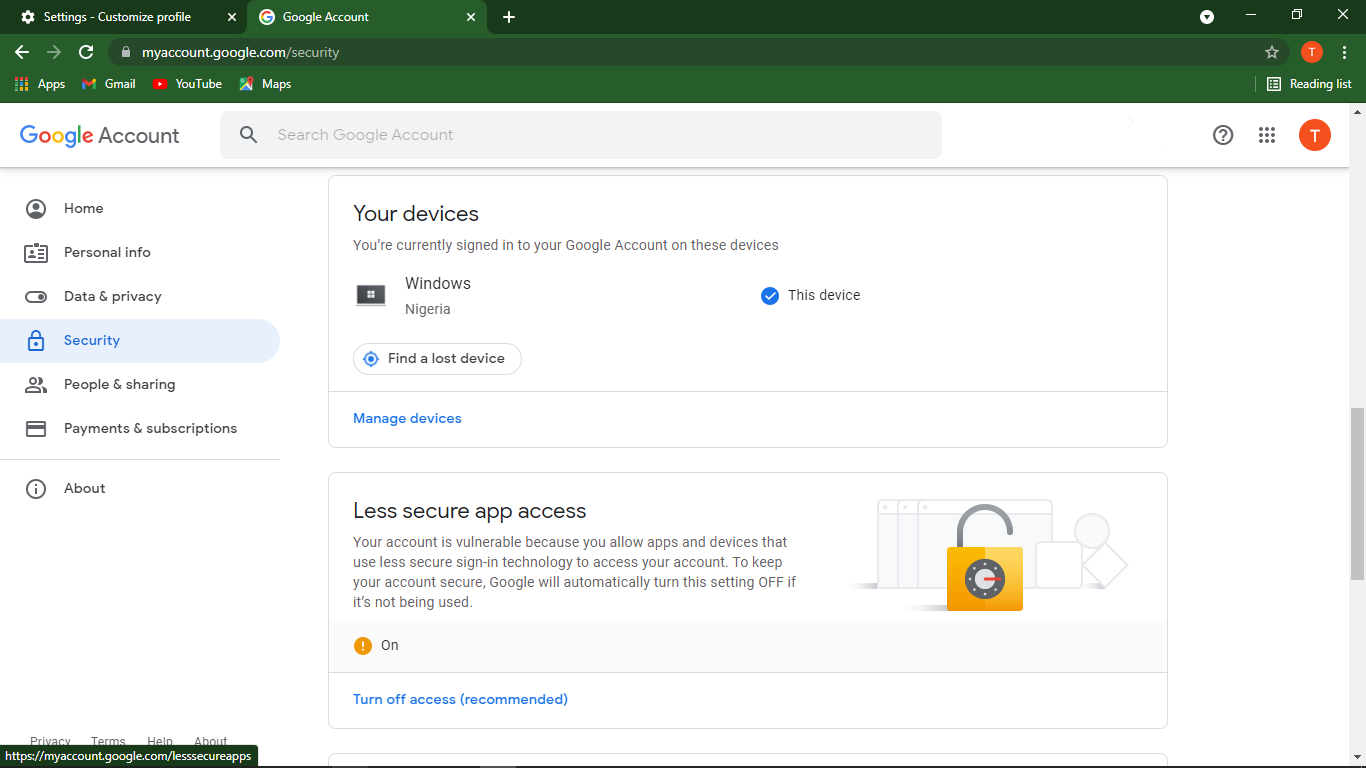
Task: Open the Chrome three-dot menu
Action: [x=1344, y=52]
